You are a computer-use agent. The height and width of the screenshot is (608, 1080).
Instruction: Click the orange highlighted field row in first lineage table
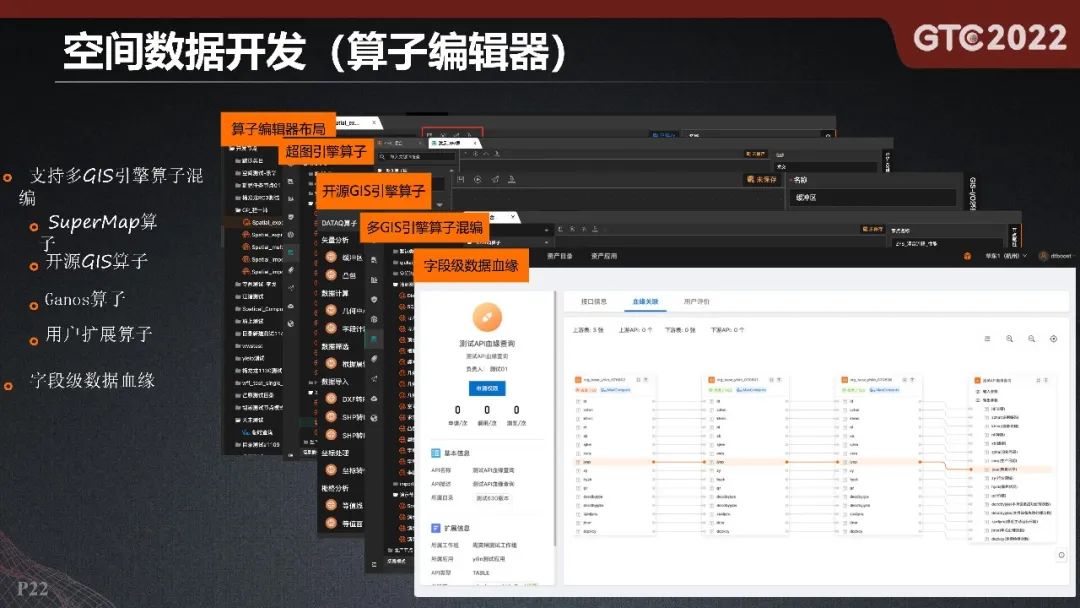click(613, 462)
